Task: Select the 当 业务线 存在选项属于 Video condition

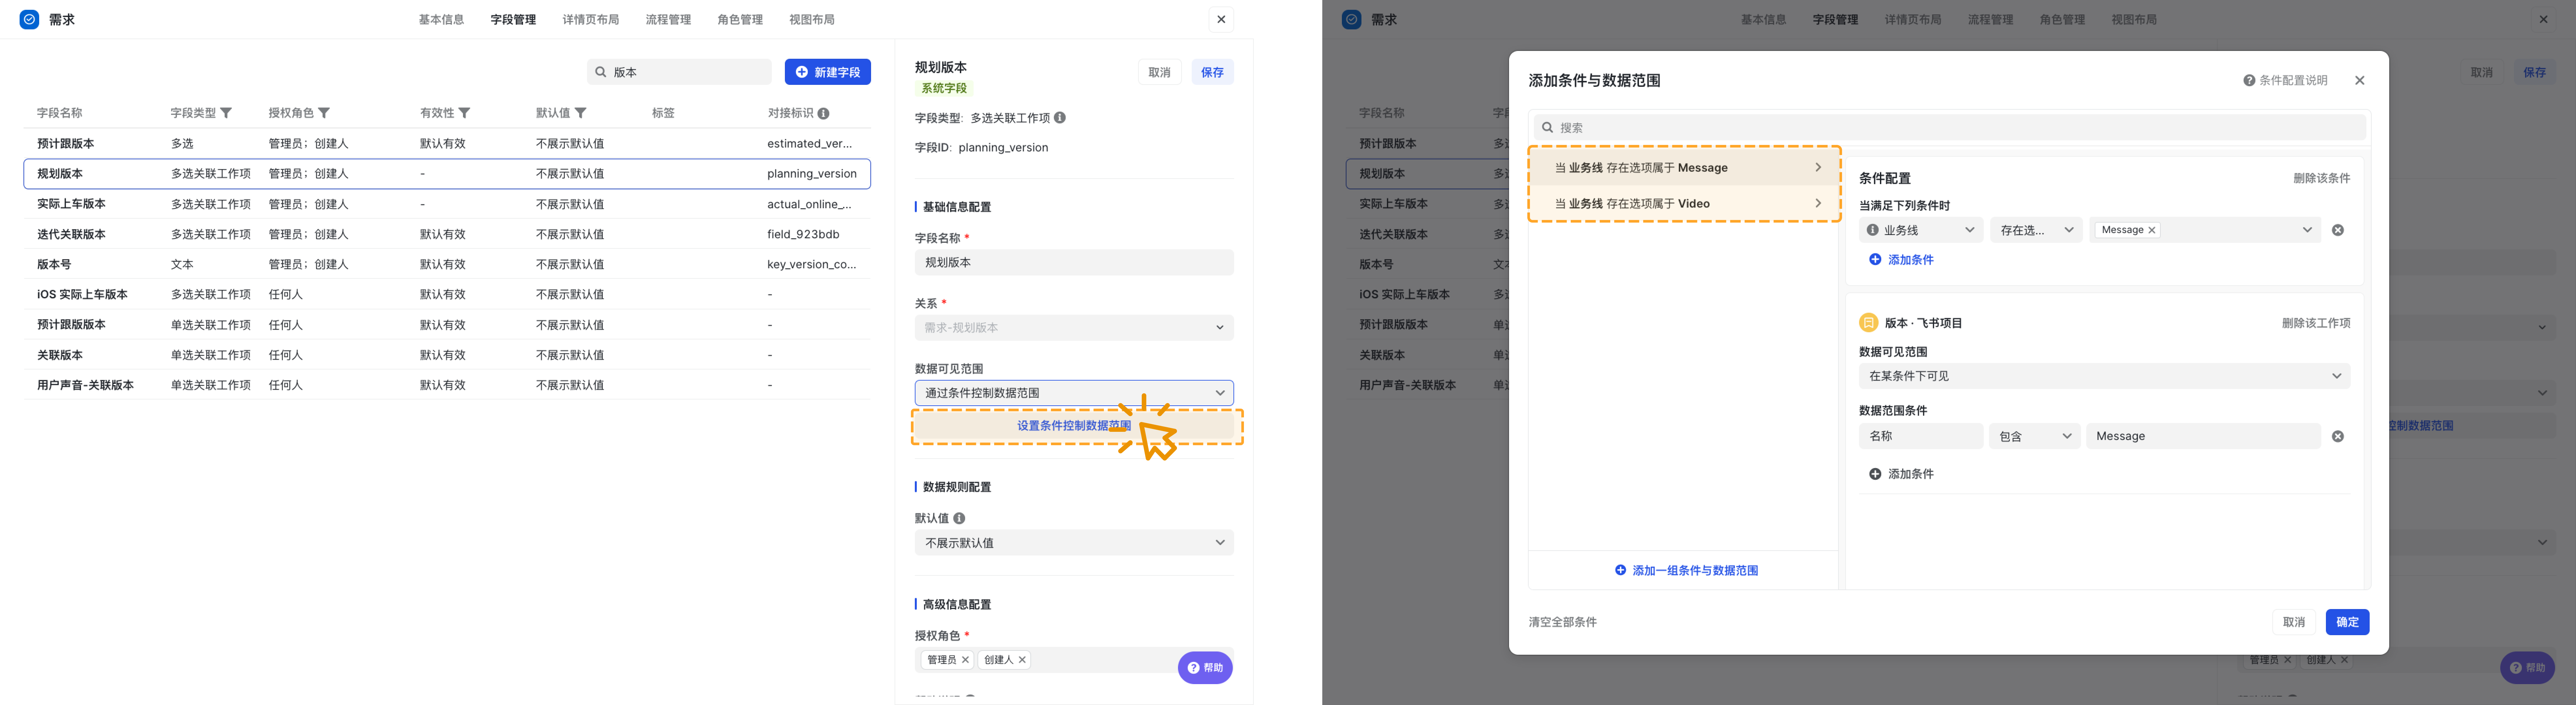Action: (x=1684, y=203)
